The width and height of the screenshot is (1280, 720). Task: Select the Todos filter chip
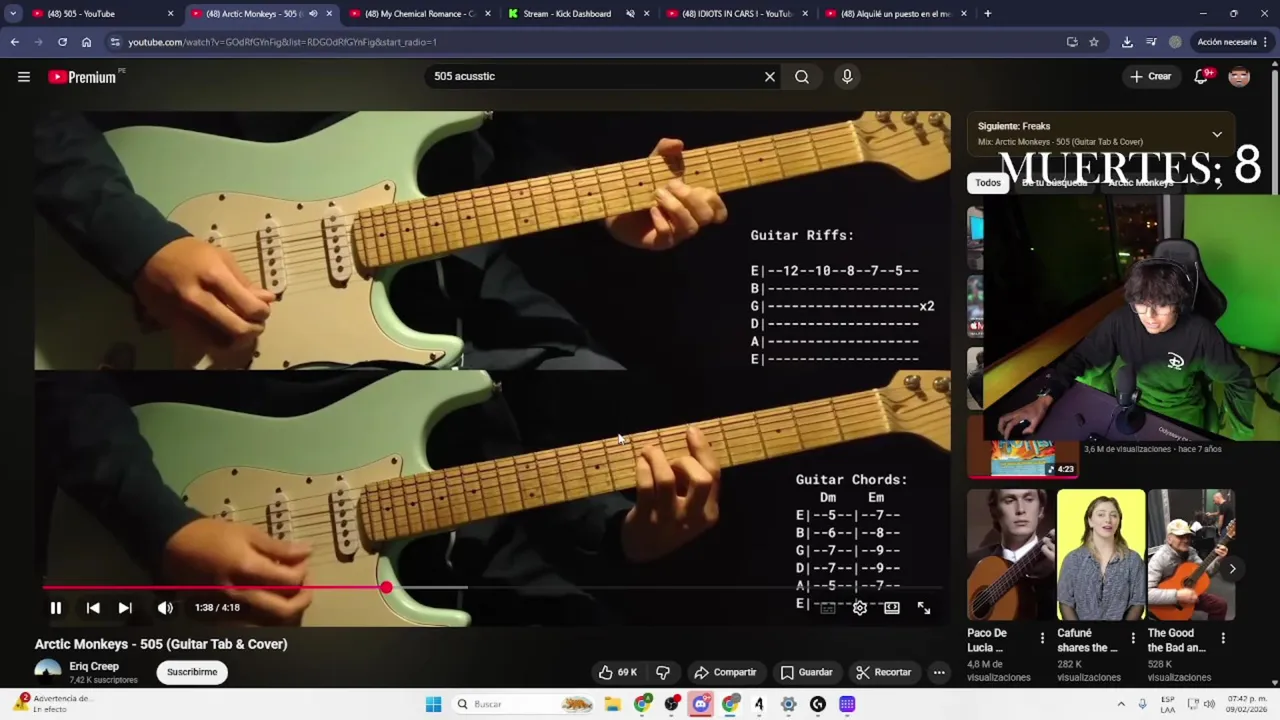(x=988, y=182)
